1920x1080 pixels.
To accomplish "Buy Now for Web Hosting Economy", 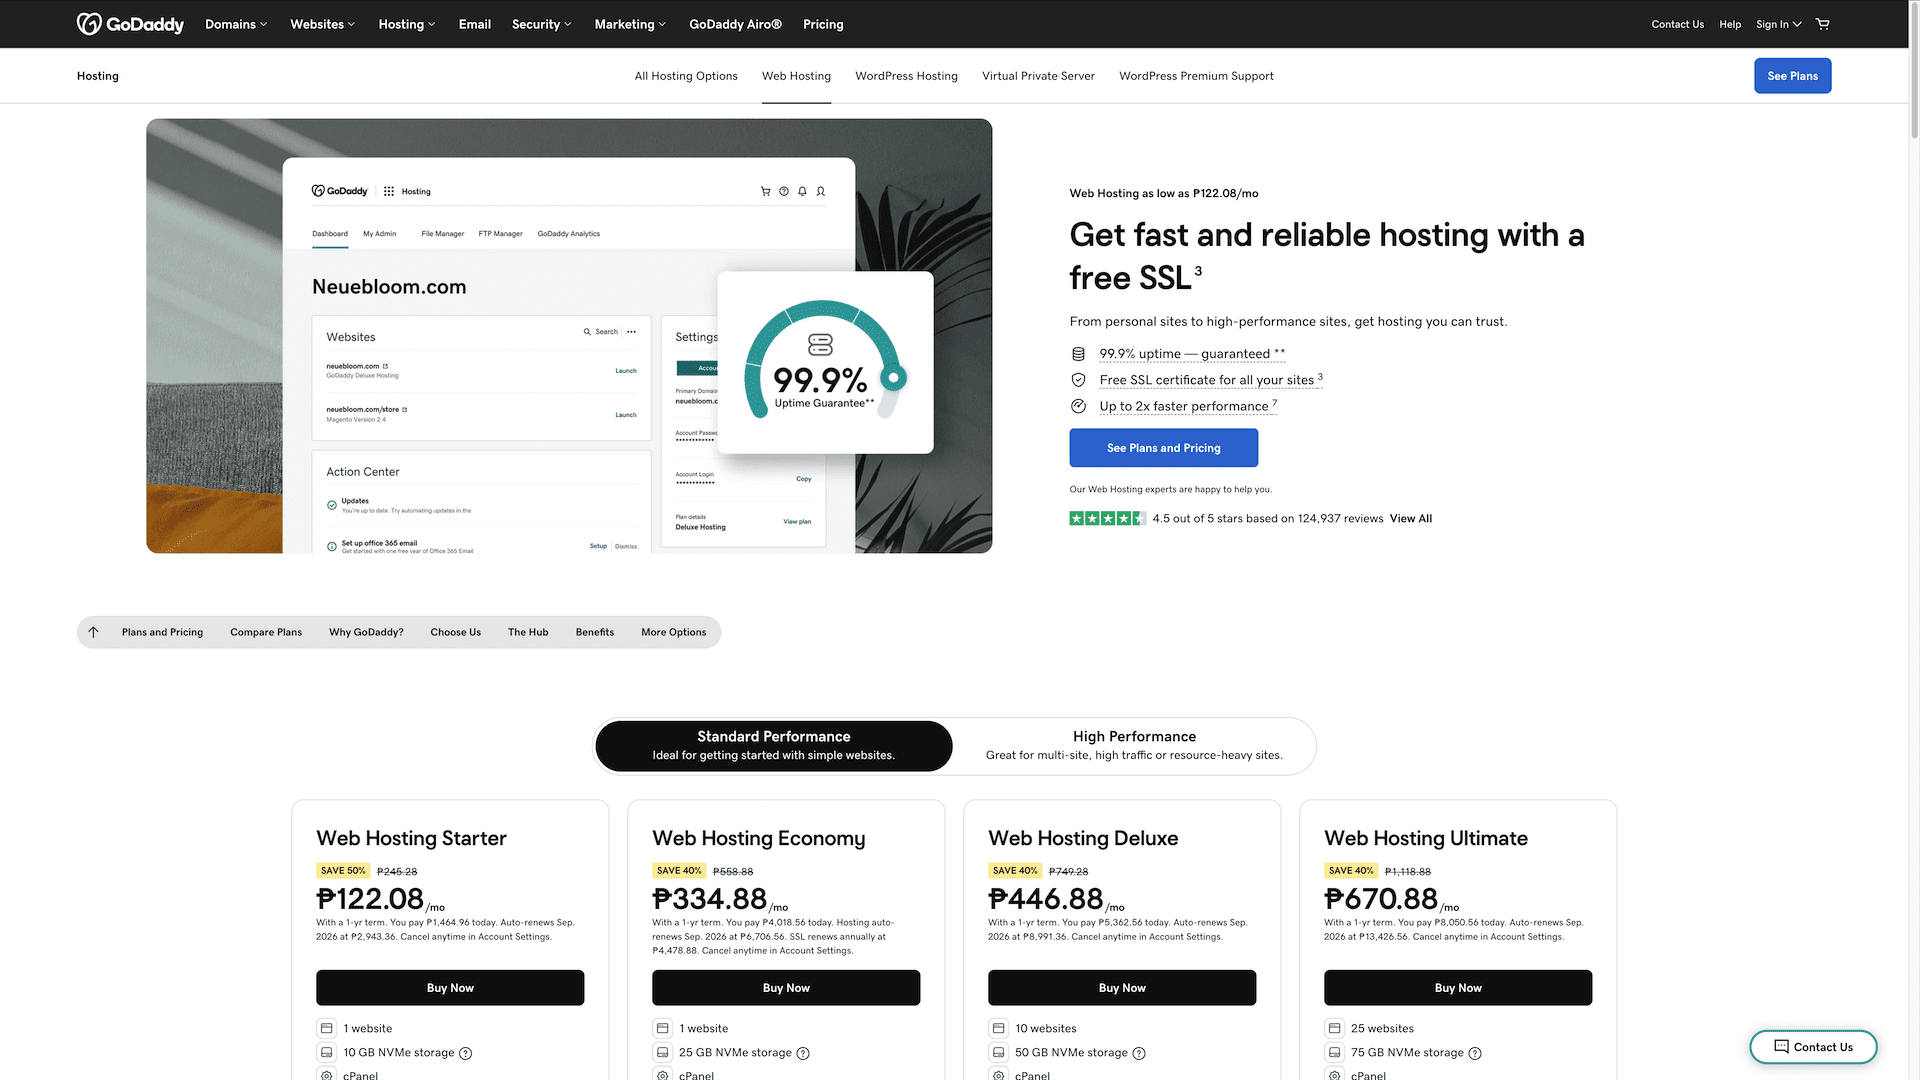I will pos(786,988).
